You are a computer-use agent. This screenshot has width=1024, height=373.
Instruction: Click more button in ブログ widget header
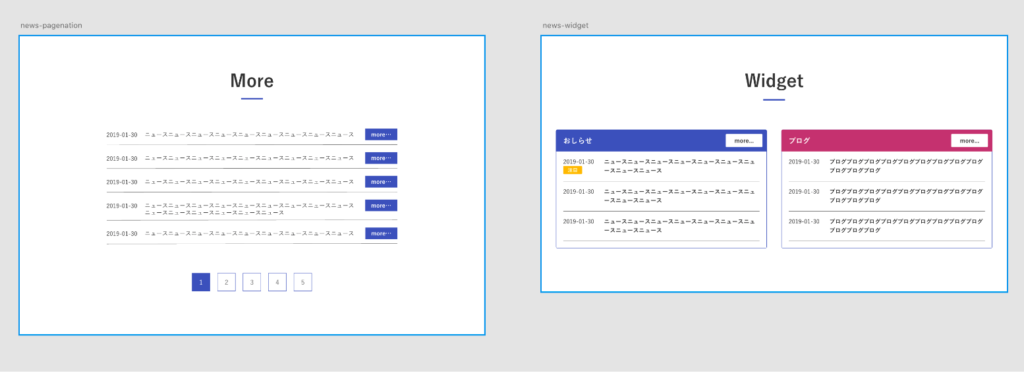(969, 140)
